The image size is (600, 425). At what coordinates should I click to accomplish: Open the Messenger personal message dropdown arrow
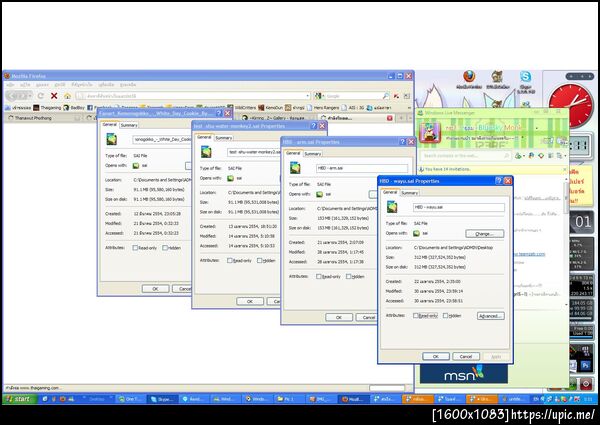point(523,137)
